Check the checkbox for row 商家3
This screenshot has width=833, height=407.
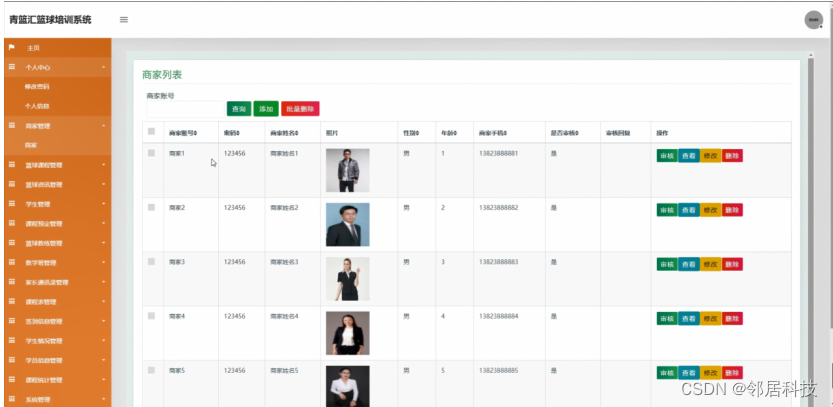[x=151, y=261]
